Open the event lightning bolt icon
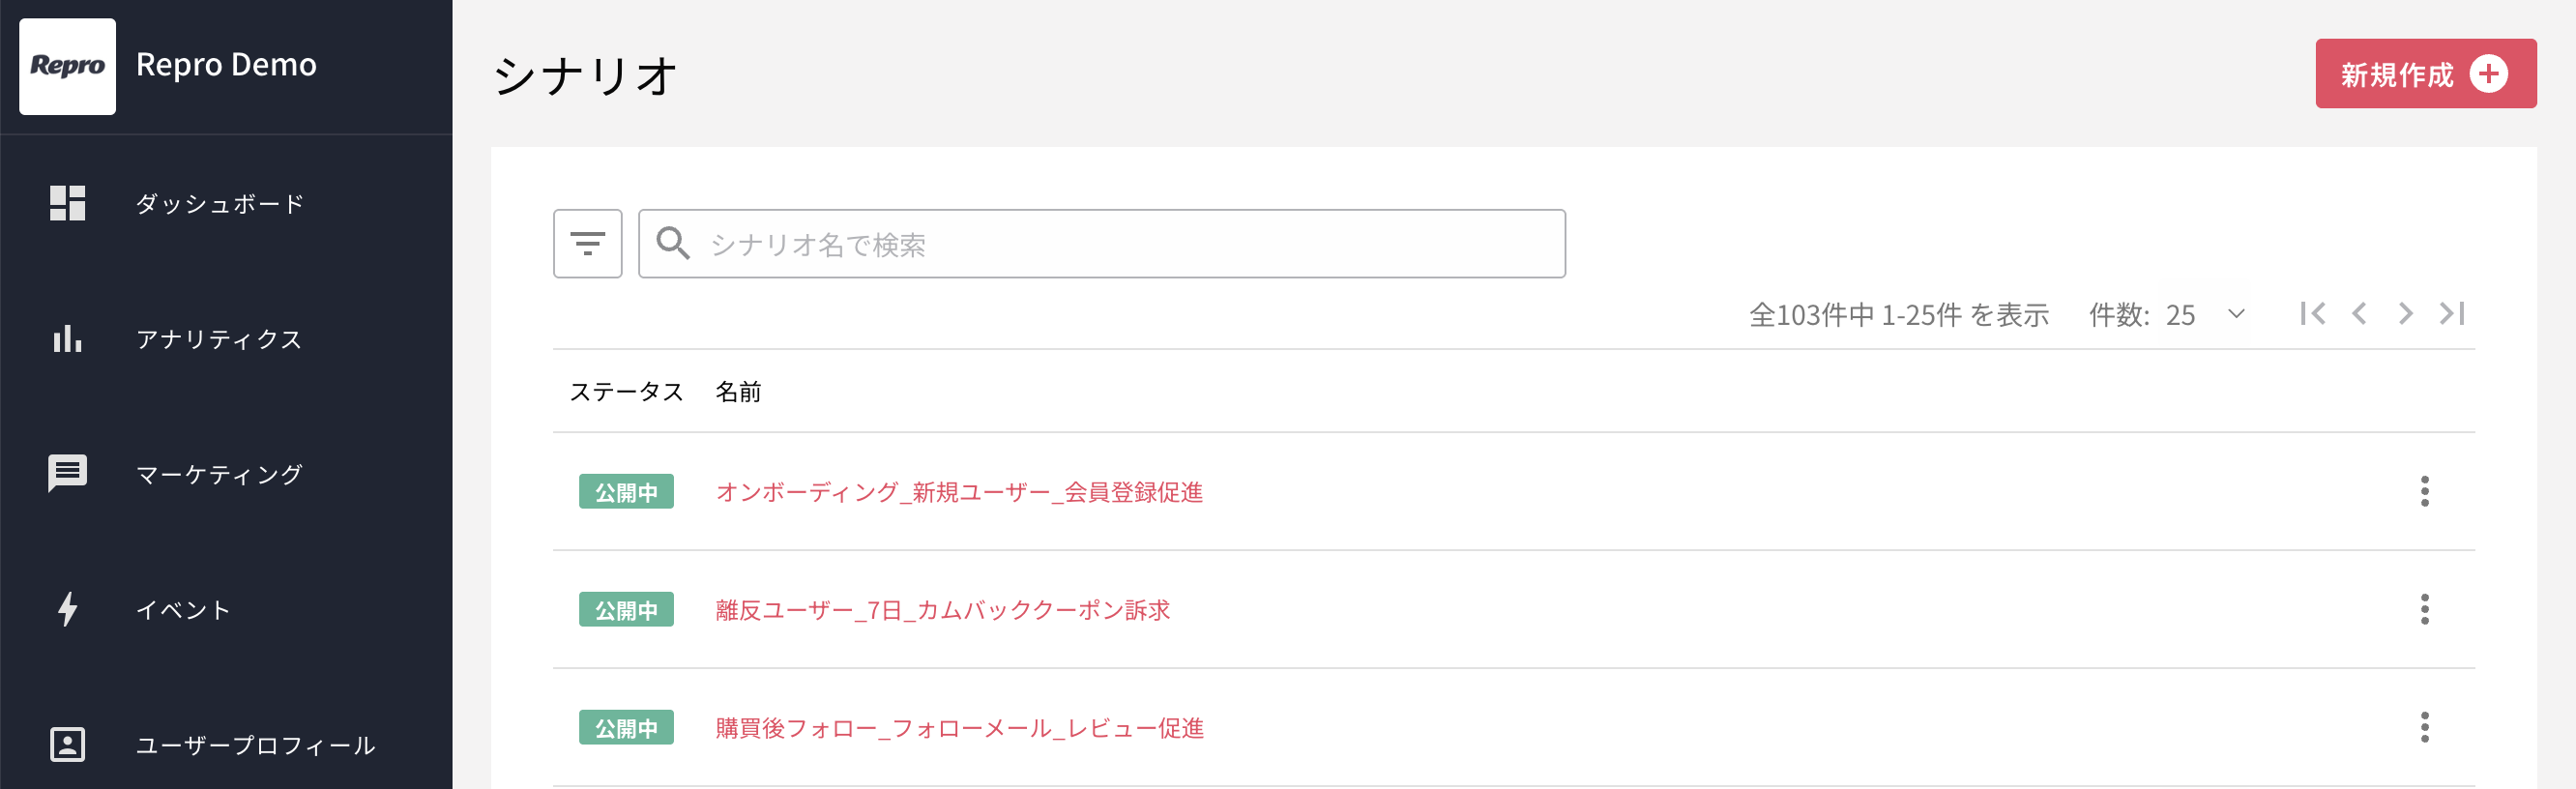Viewport: 2576px width, 789px height. click(67, 609)
